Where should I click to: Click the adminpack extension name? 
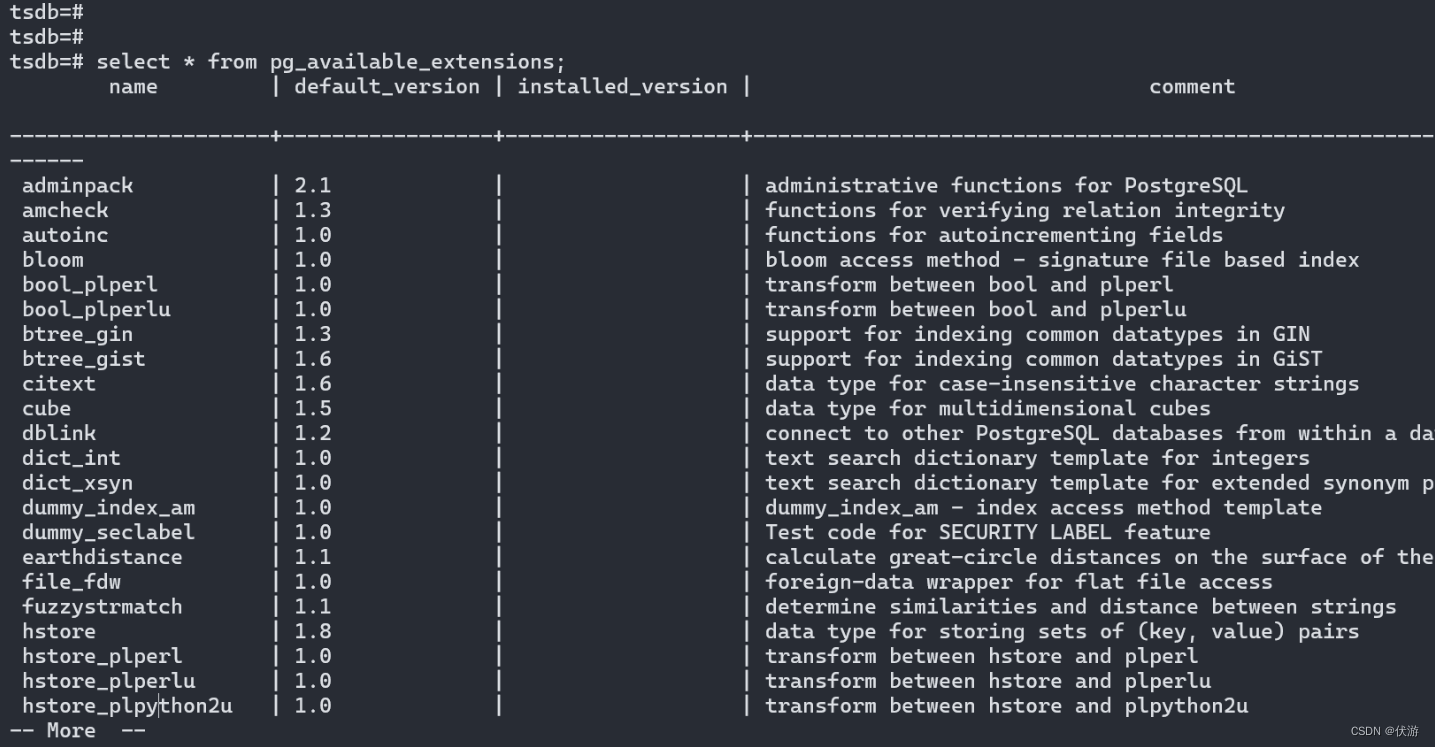[77, 185]
